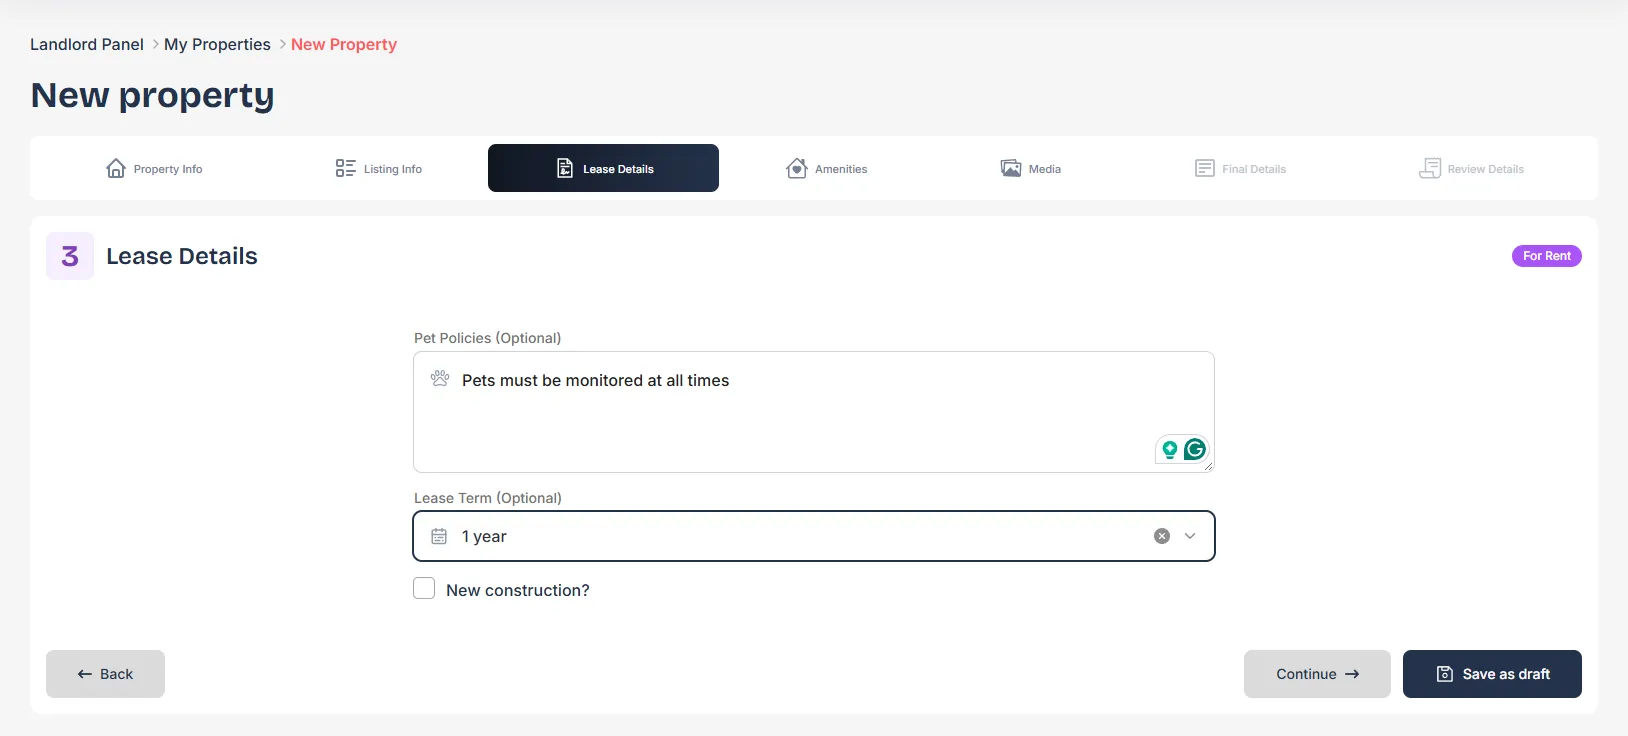1628x736 pixels.
Task: Click the calendar icon in Lease Term field
Action: click(439, 536)
